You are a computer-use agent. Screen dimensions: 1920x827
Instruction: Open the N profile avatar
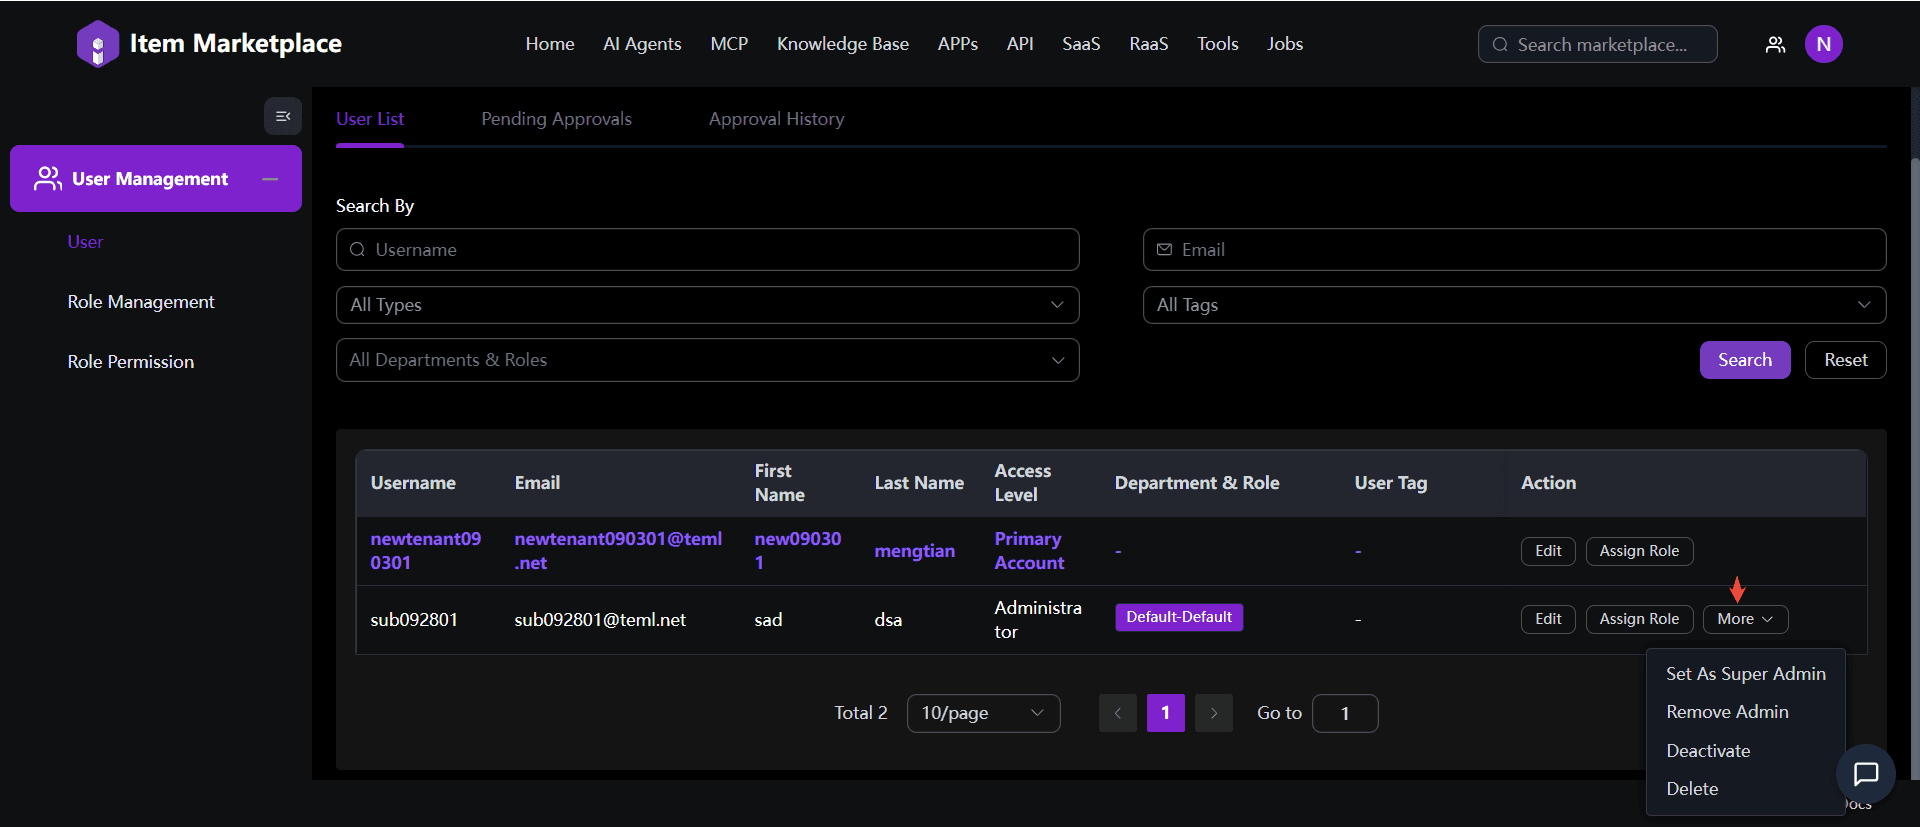(1823, 44)
